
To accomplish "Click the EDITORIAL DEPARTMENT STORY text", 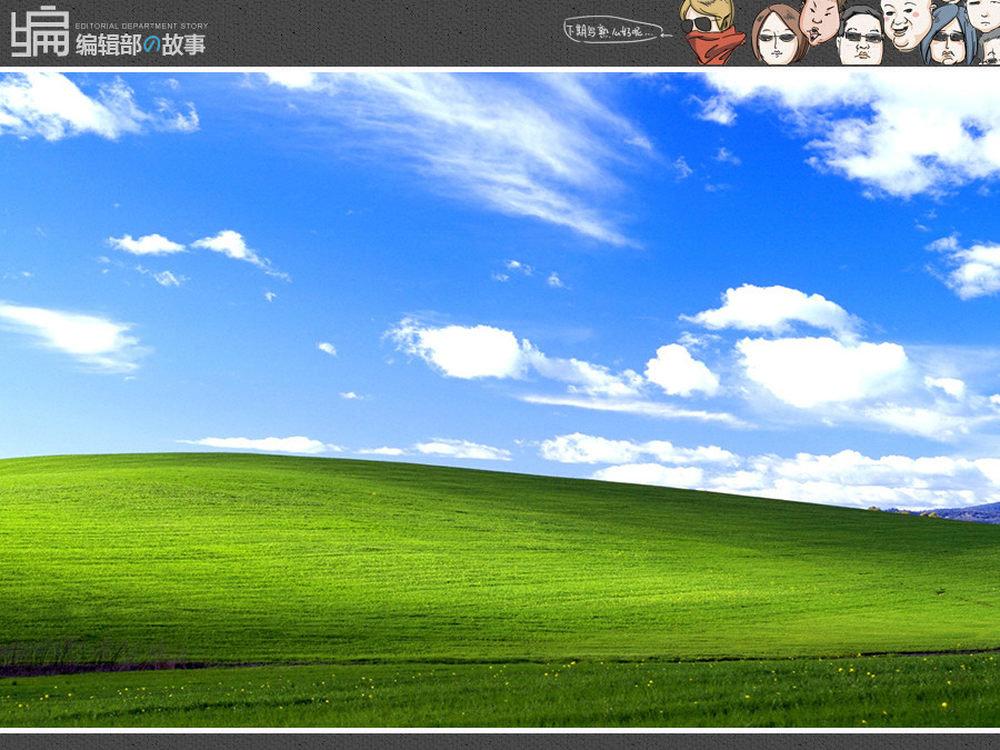I will tap(140, 25).
